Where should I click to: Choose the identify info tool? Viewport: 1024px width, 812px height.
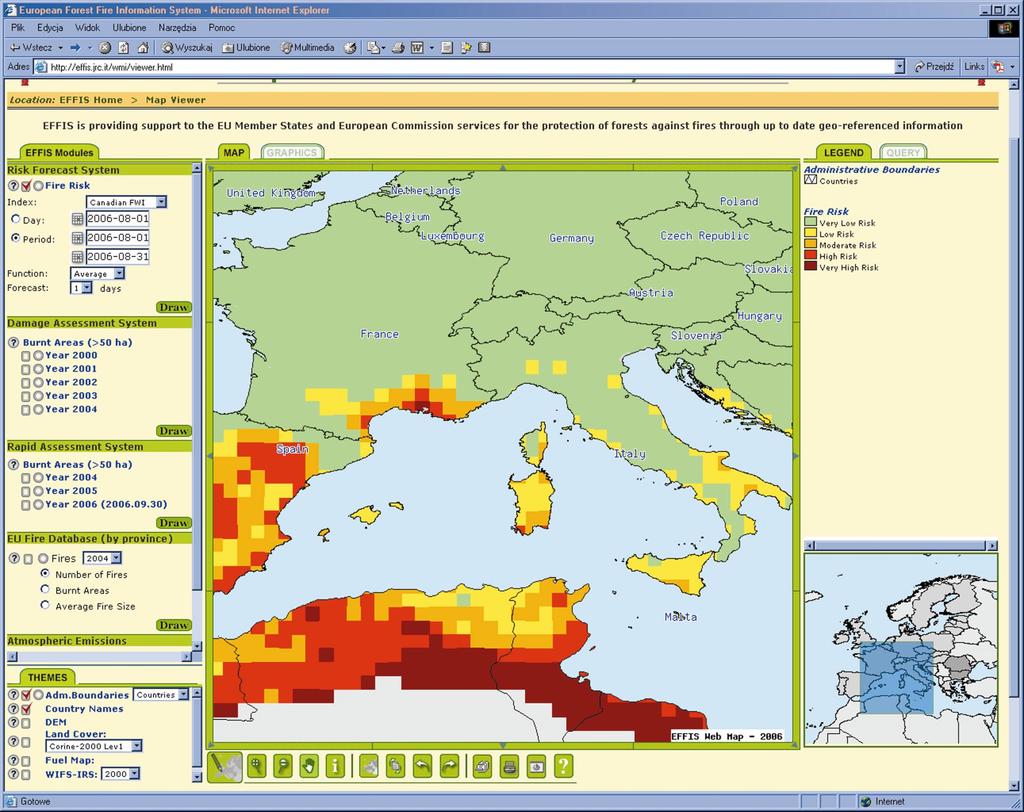coord(335,766)
